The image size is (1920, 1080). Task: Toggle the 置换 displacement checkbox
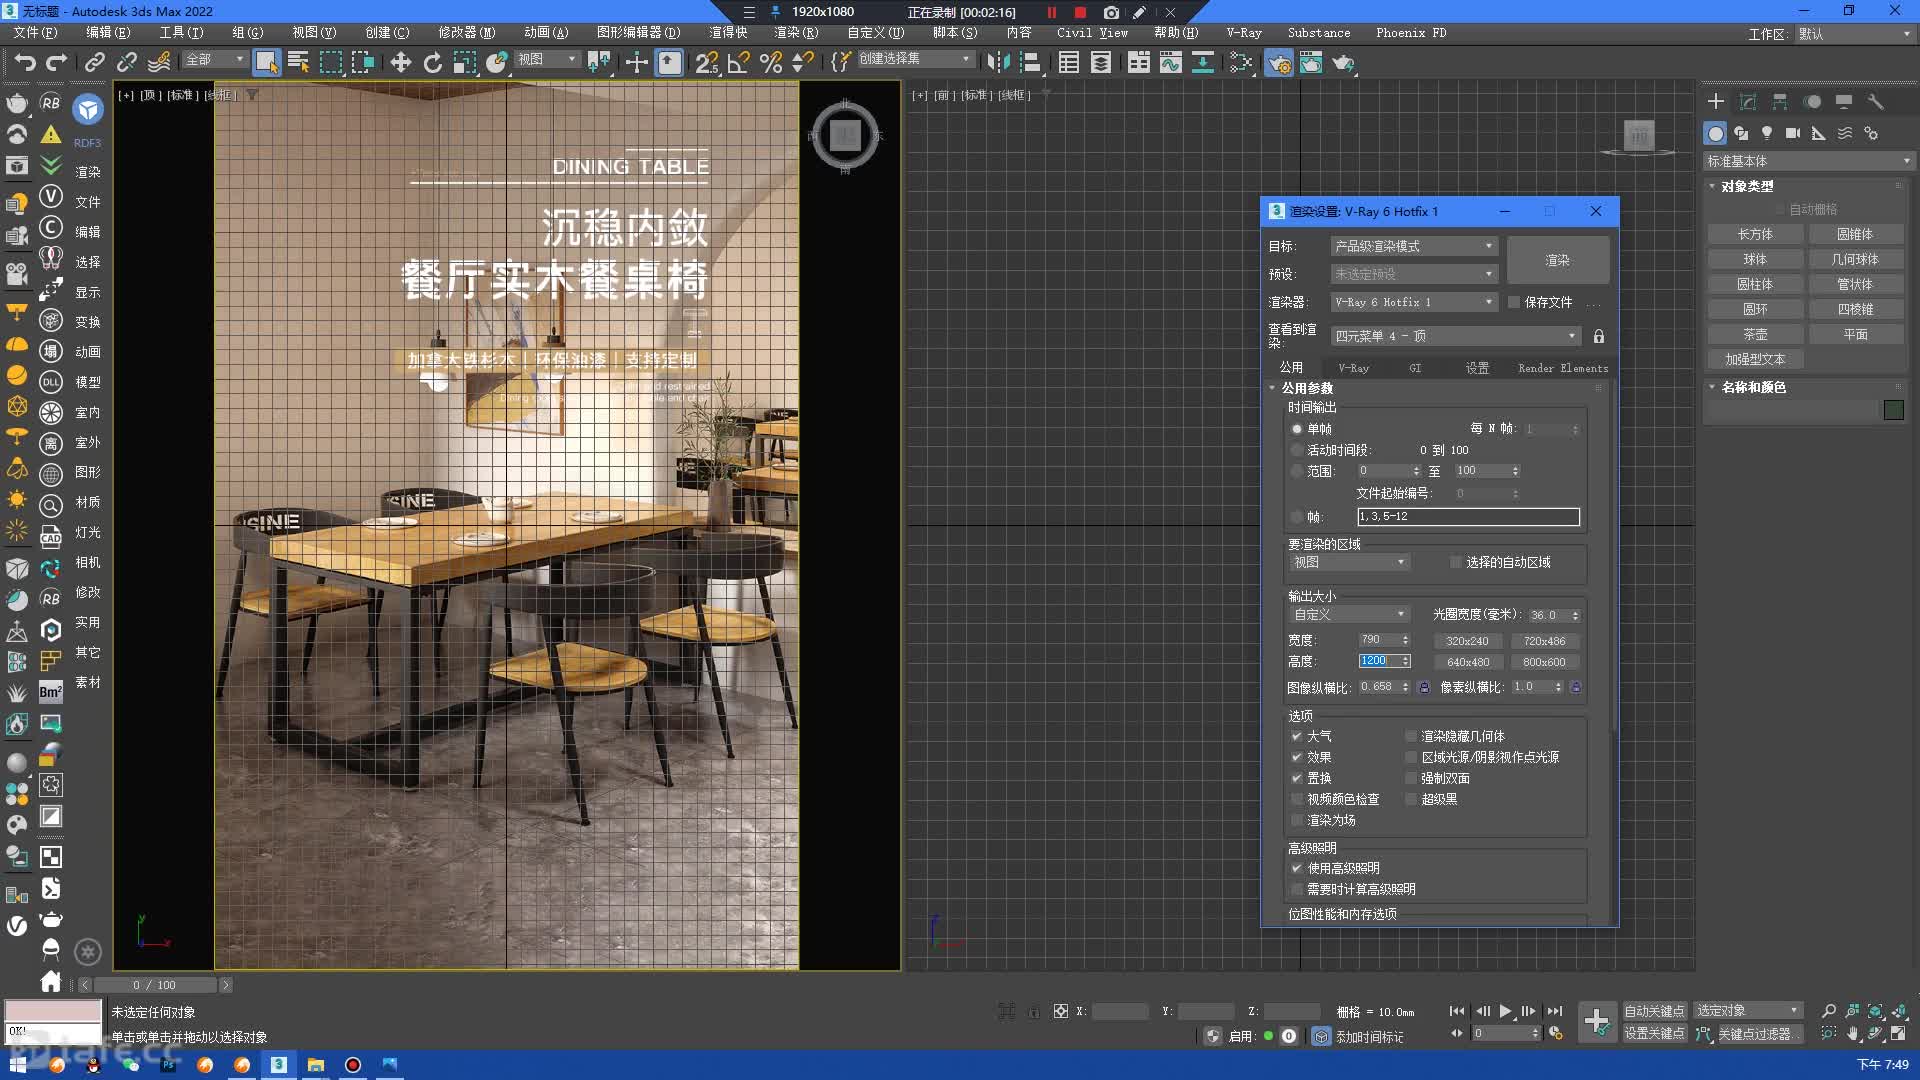(1297, 778)
